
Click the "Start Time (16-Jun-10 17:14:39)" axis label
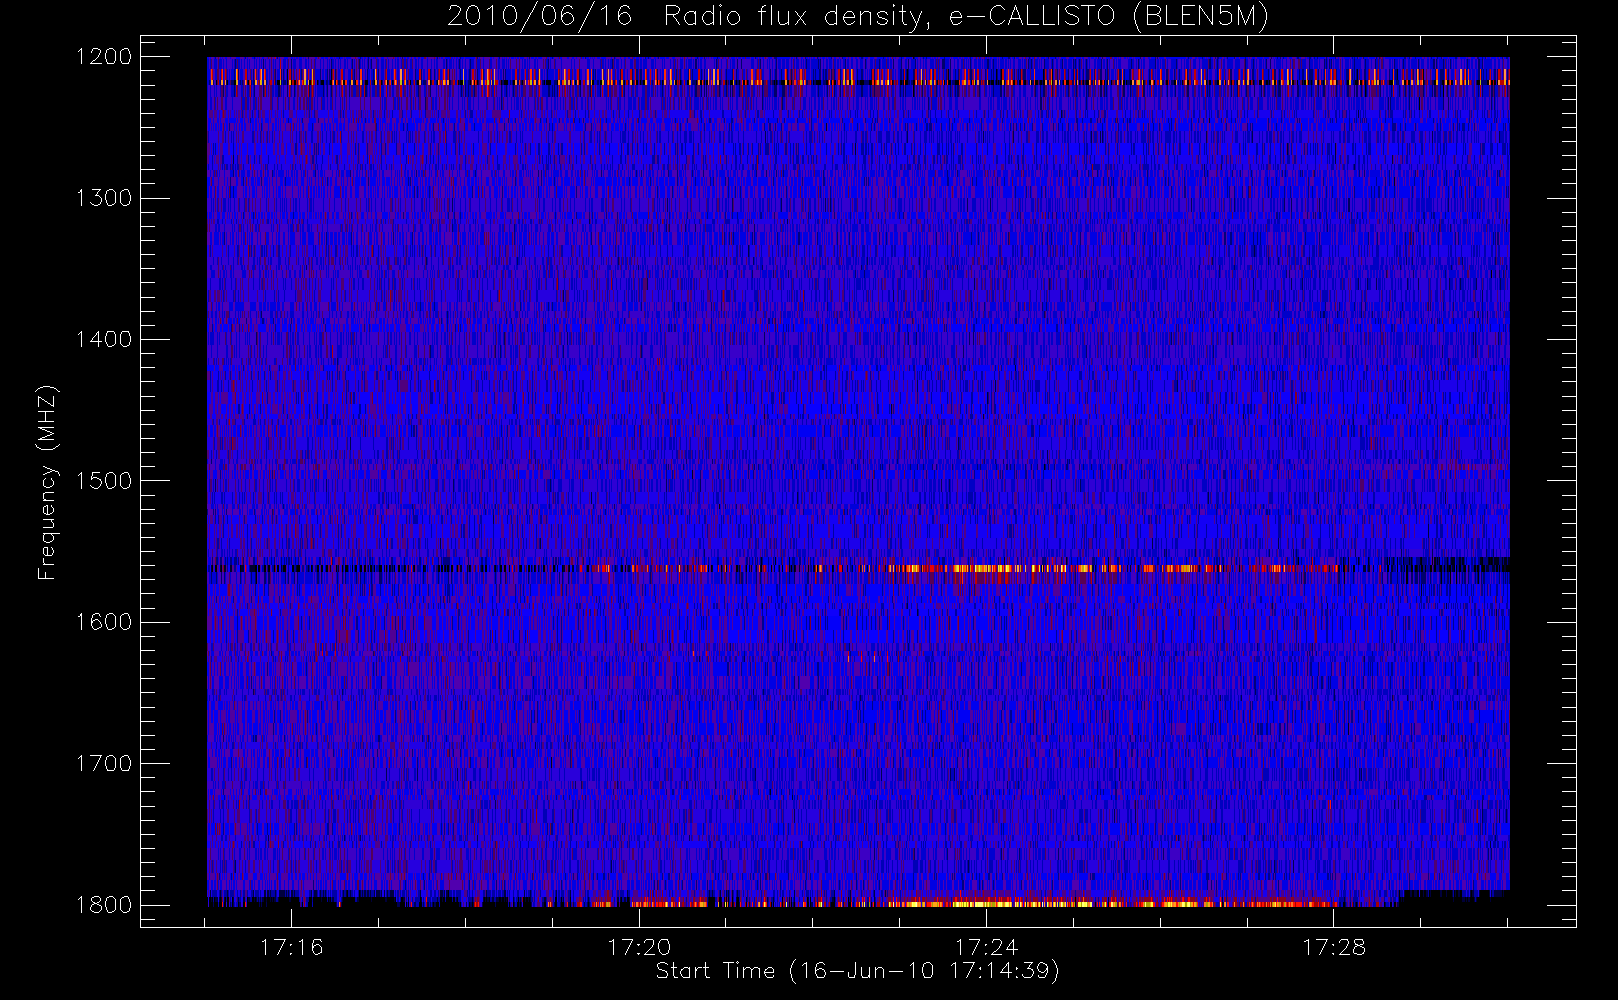[x=857, y=971]
